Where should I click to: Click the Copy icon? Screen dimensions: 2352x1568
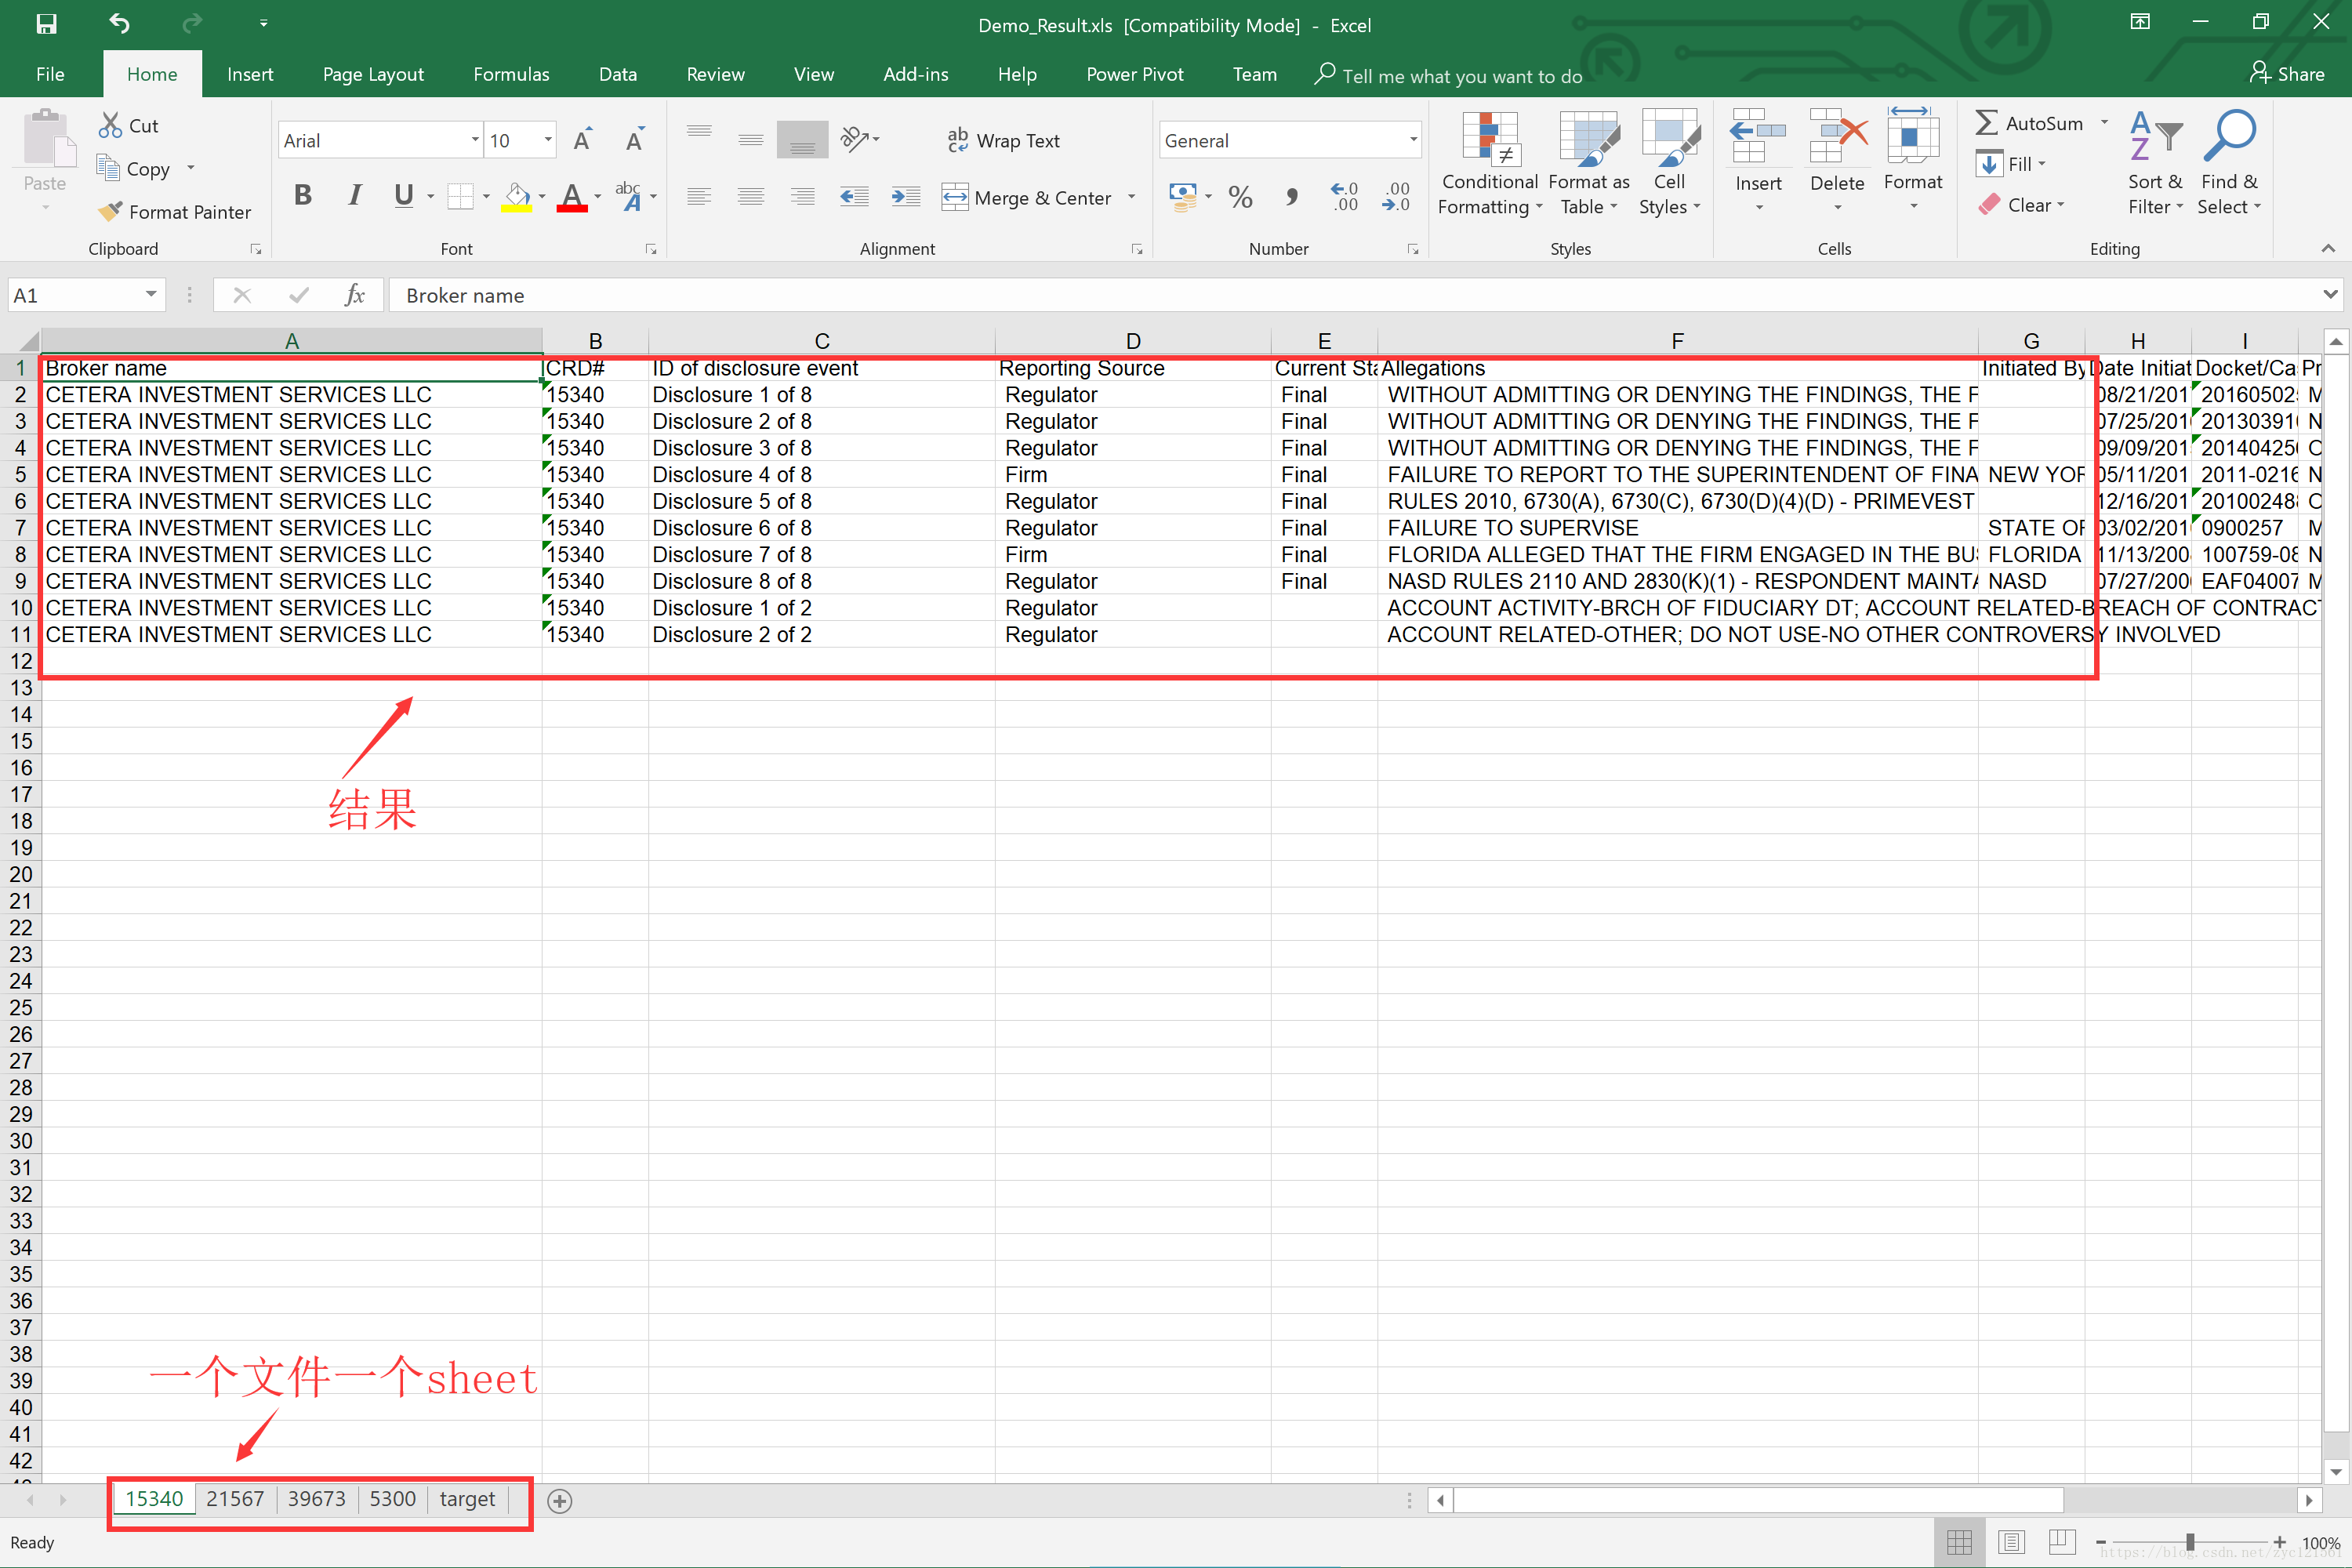coord(108,168)
